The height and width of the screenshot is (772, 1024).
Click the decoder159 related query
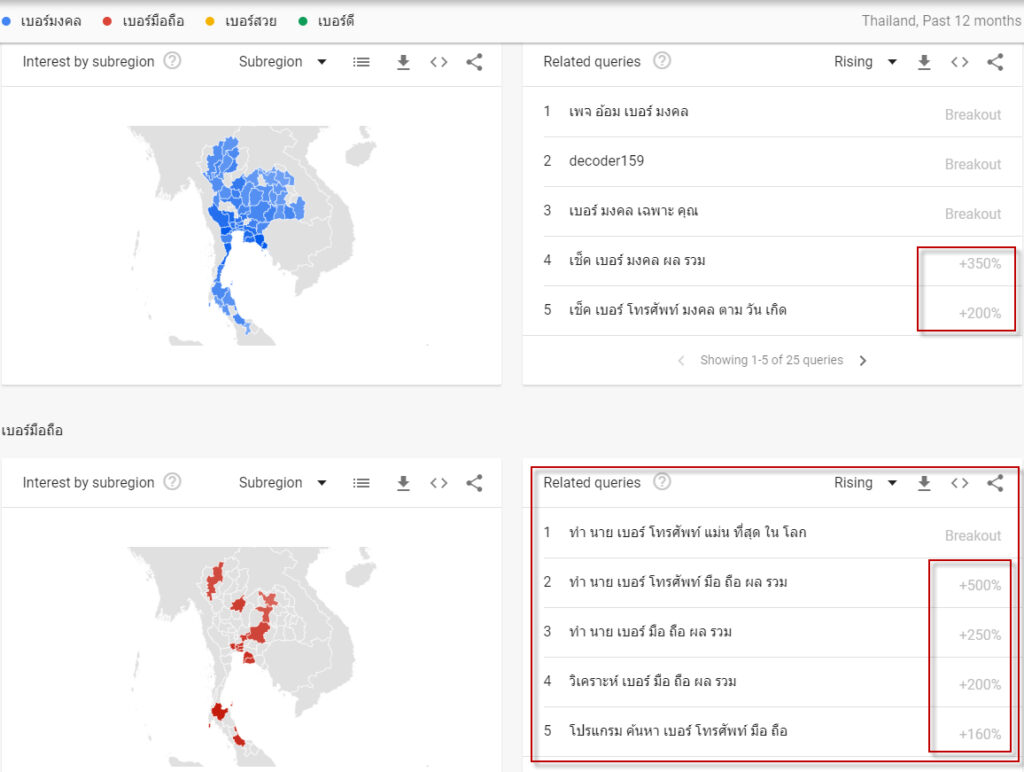[x=606, y=161]
